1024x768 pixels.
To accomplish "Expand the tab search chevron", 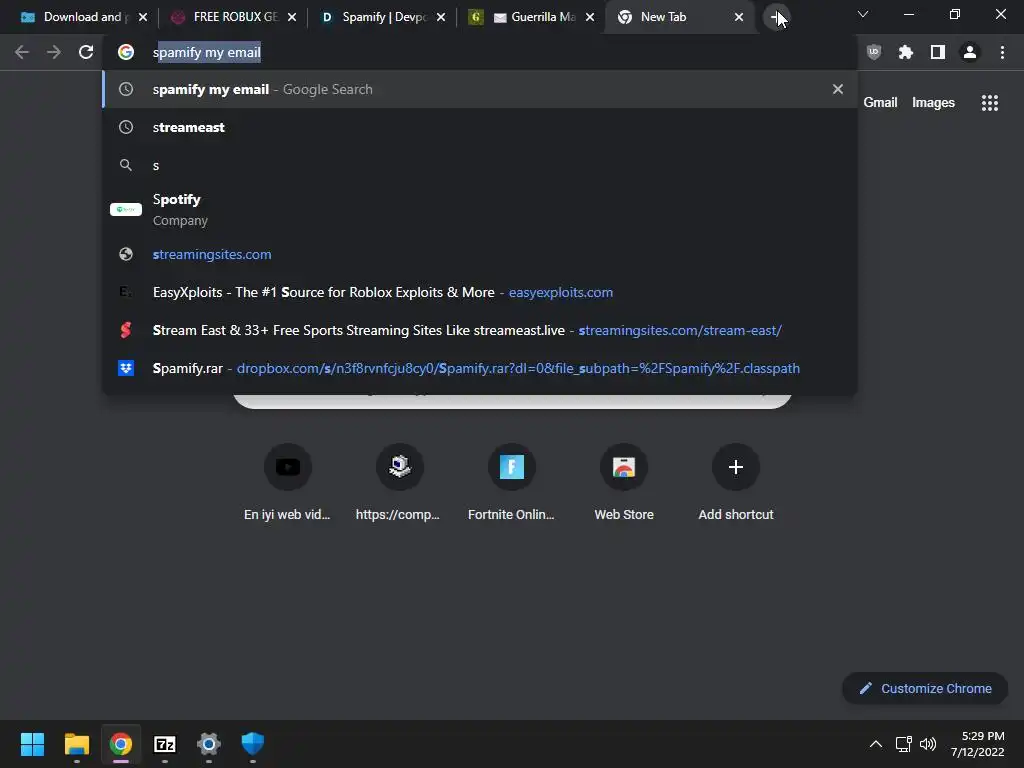I will tap(863, 14).
